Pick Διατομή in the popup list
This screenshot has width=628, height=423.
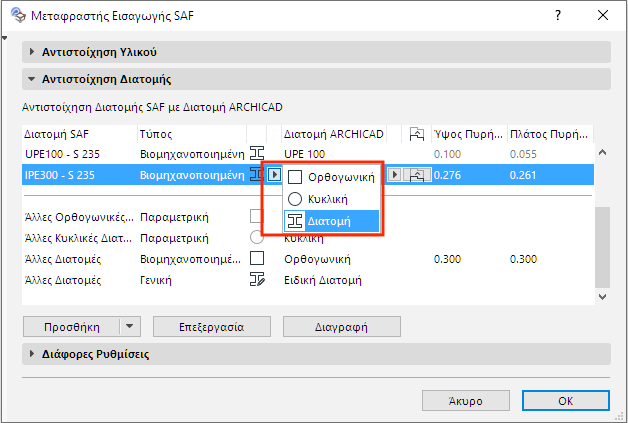(331, 221)
